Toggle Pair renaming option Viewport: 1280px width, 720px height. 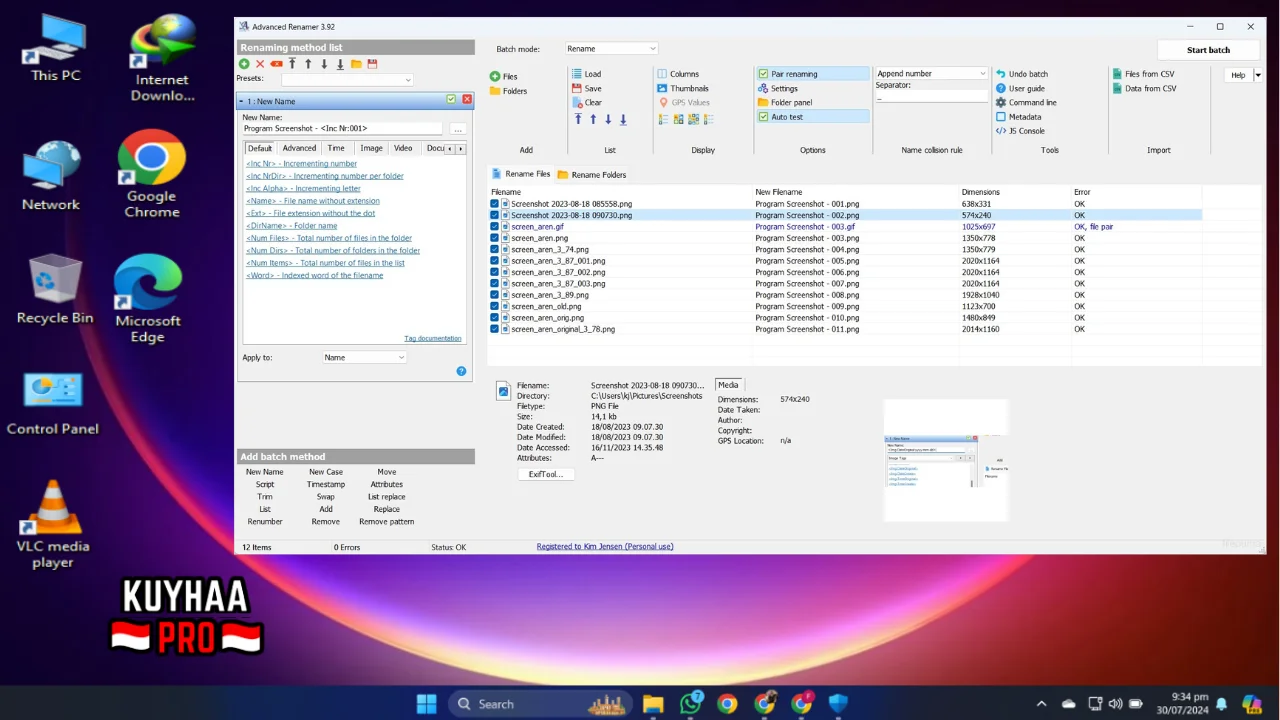(812, 74)
